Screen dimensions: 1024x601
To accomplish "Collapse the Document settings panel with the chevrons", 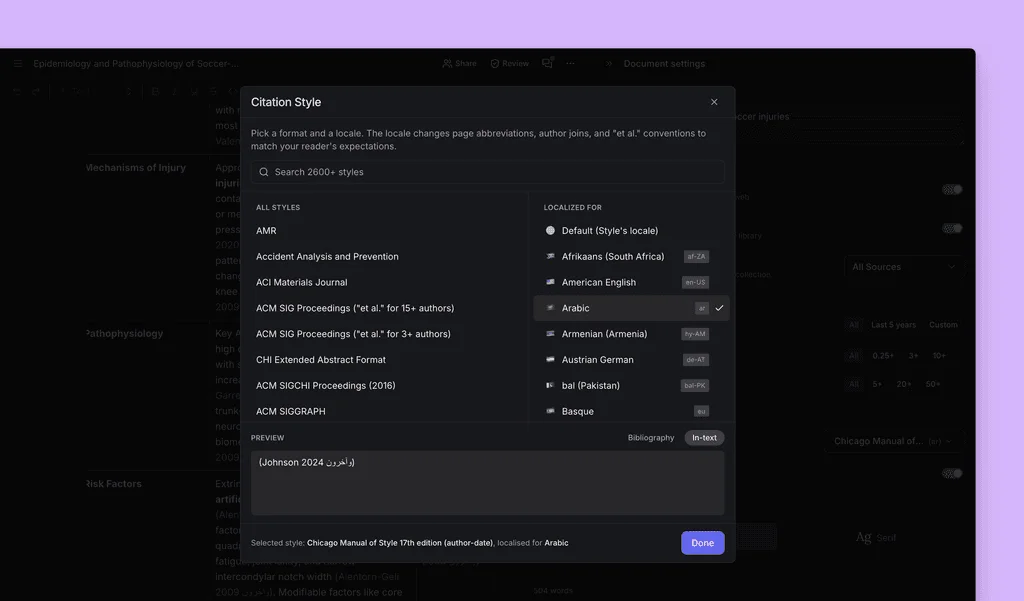I will 609,63.
